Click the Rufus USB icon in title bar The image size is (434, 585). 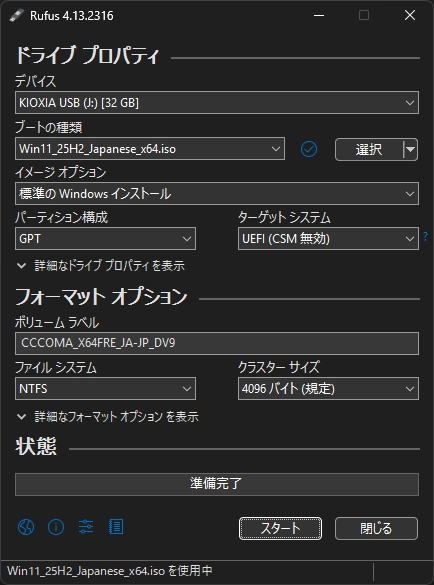click(17, 15)
